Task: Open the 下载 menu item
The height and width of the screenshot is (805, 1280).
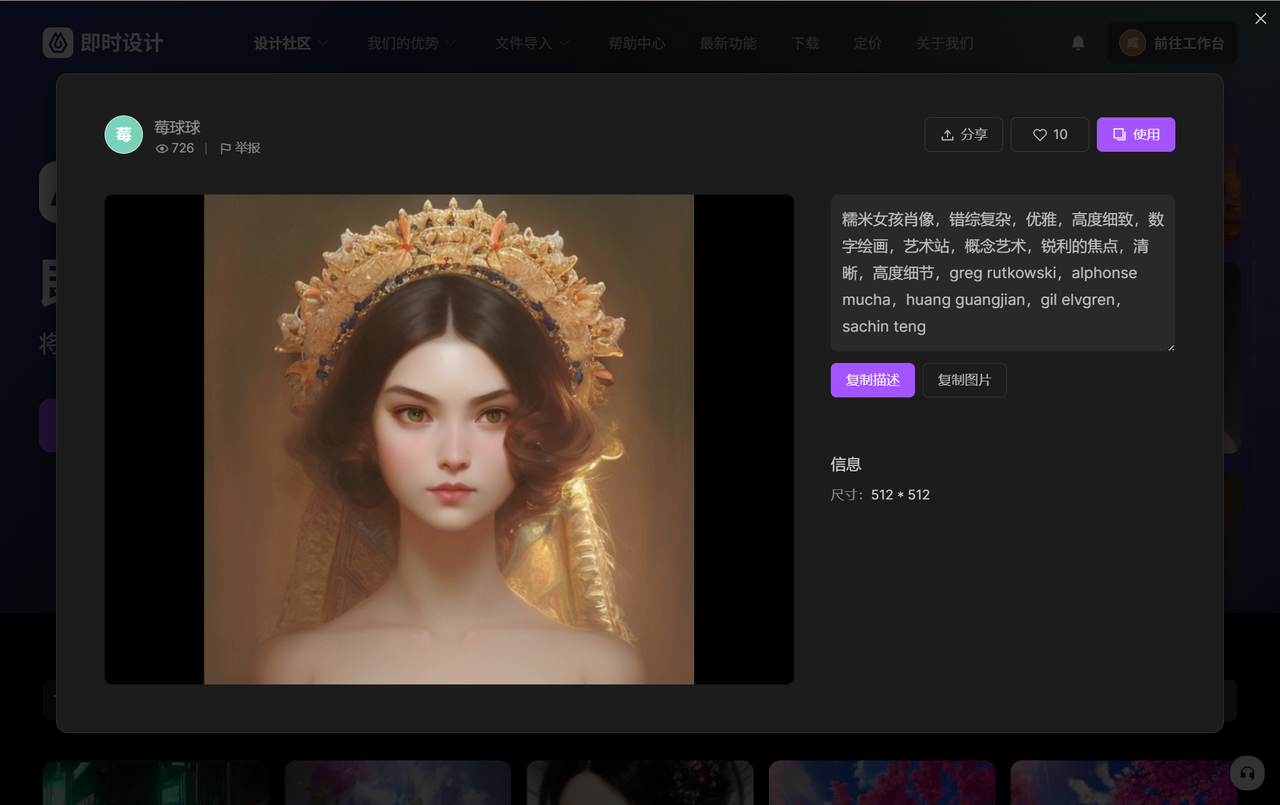Action: click(805, 43)
